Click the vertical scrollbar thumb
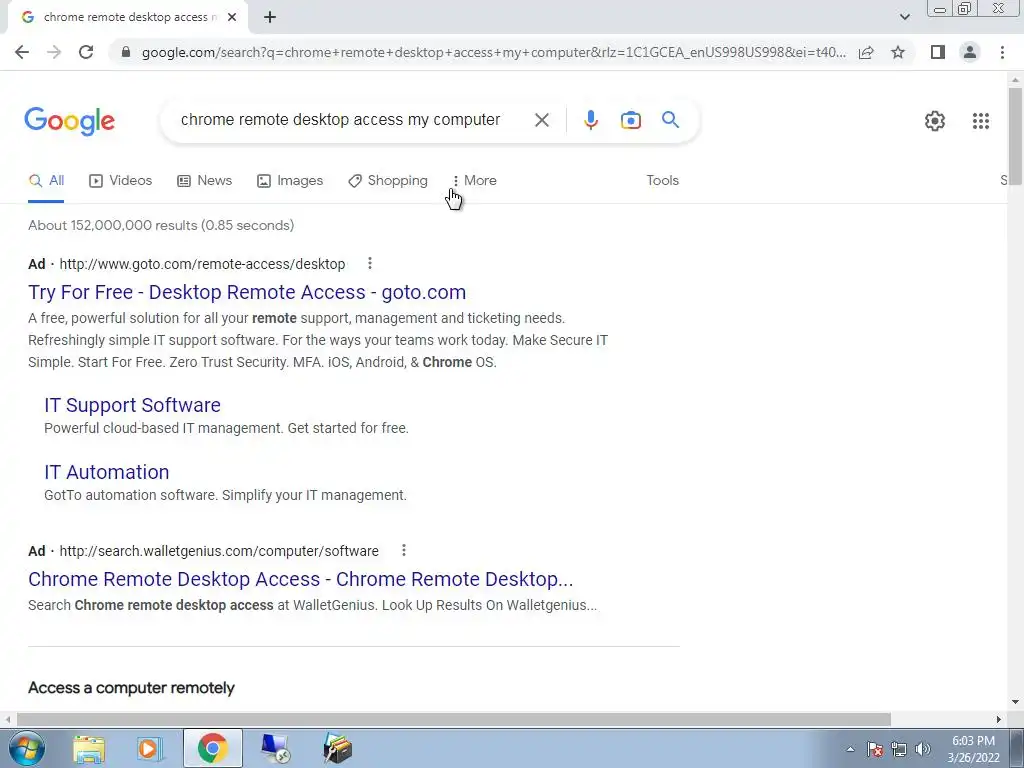Image resolution: width=1024 pixels, height=768 pixels. (x=1015, y=136)
